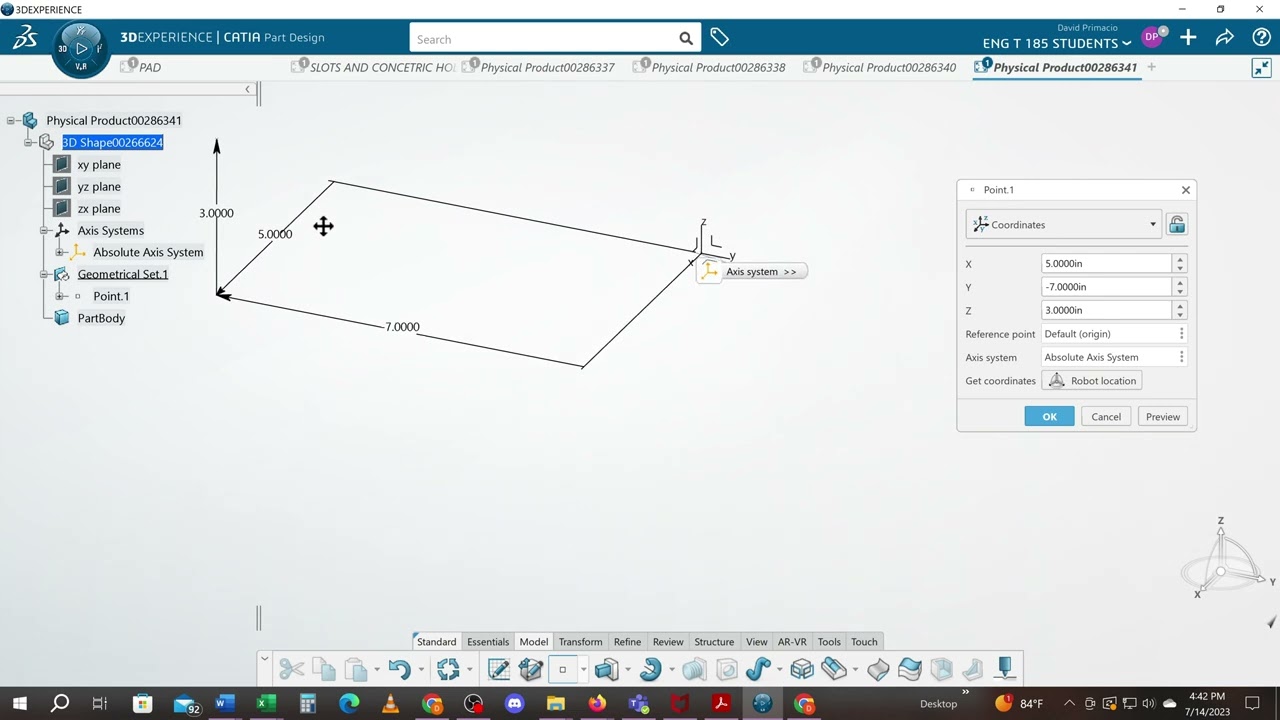This screenshot has width=1280, height=720.
Task: Click the share arrow icon
Action: [x=1225, y=38]
